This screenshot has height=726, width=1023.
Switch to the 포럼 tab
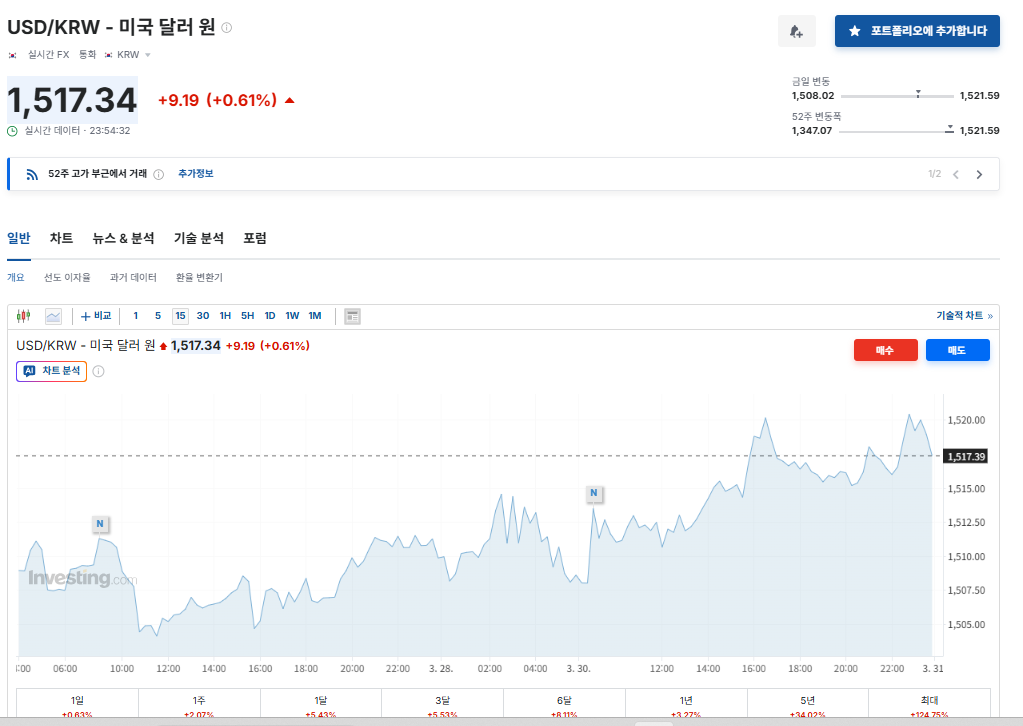(x=254, y=238)
